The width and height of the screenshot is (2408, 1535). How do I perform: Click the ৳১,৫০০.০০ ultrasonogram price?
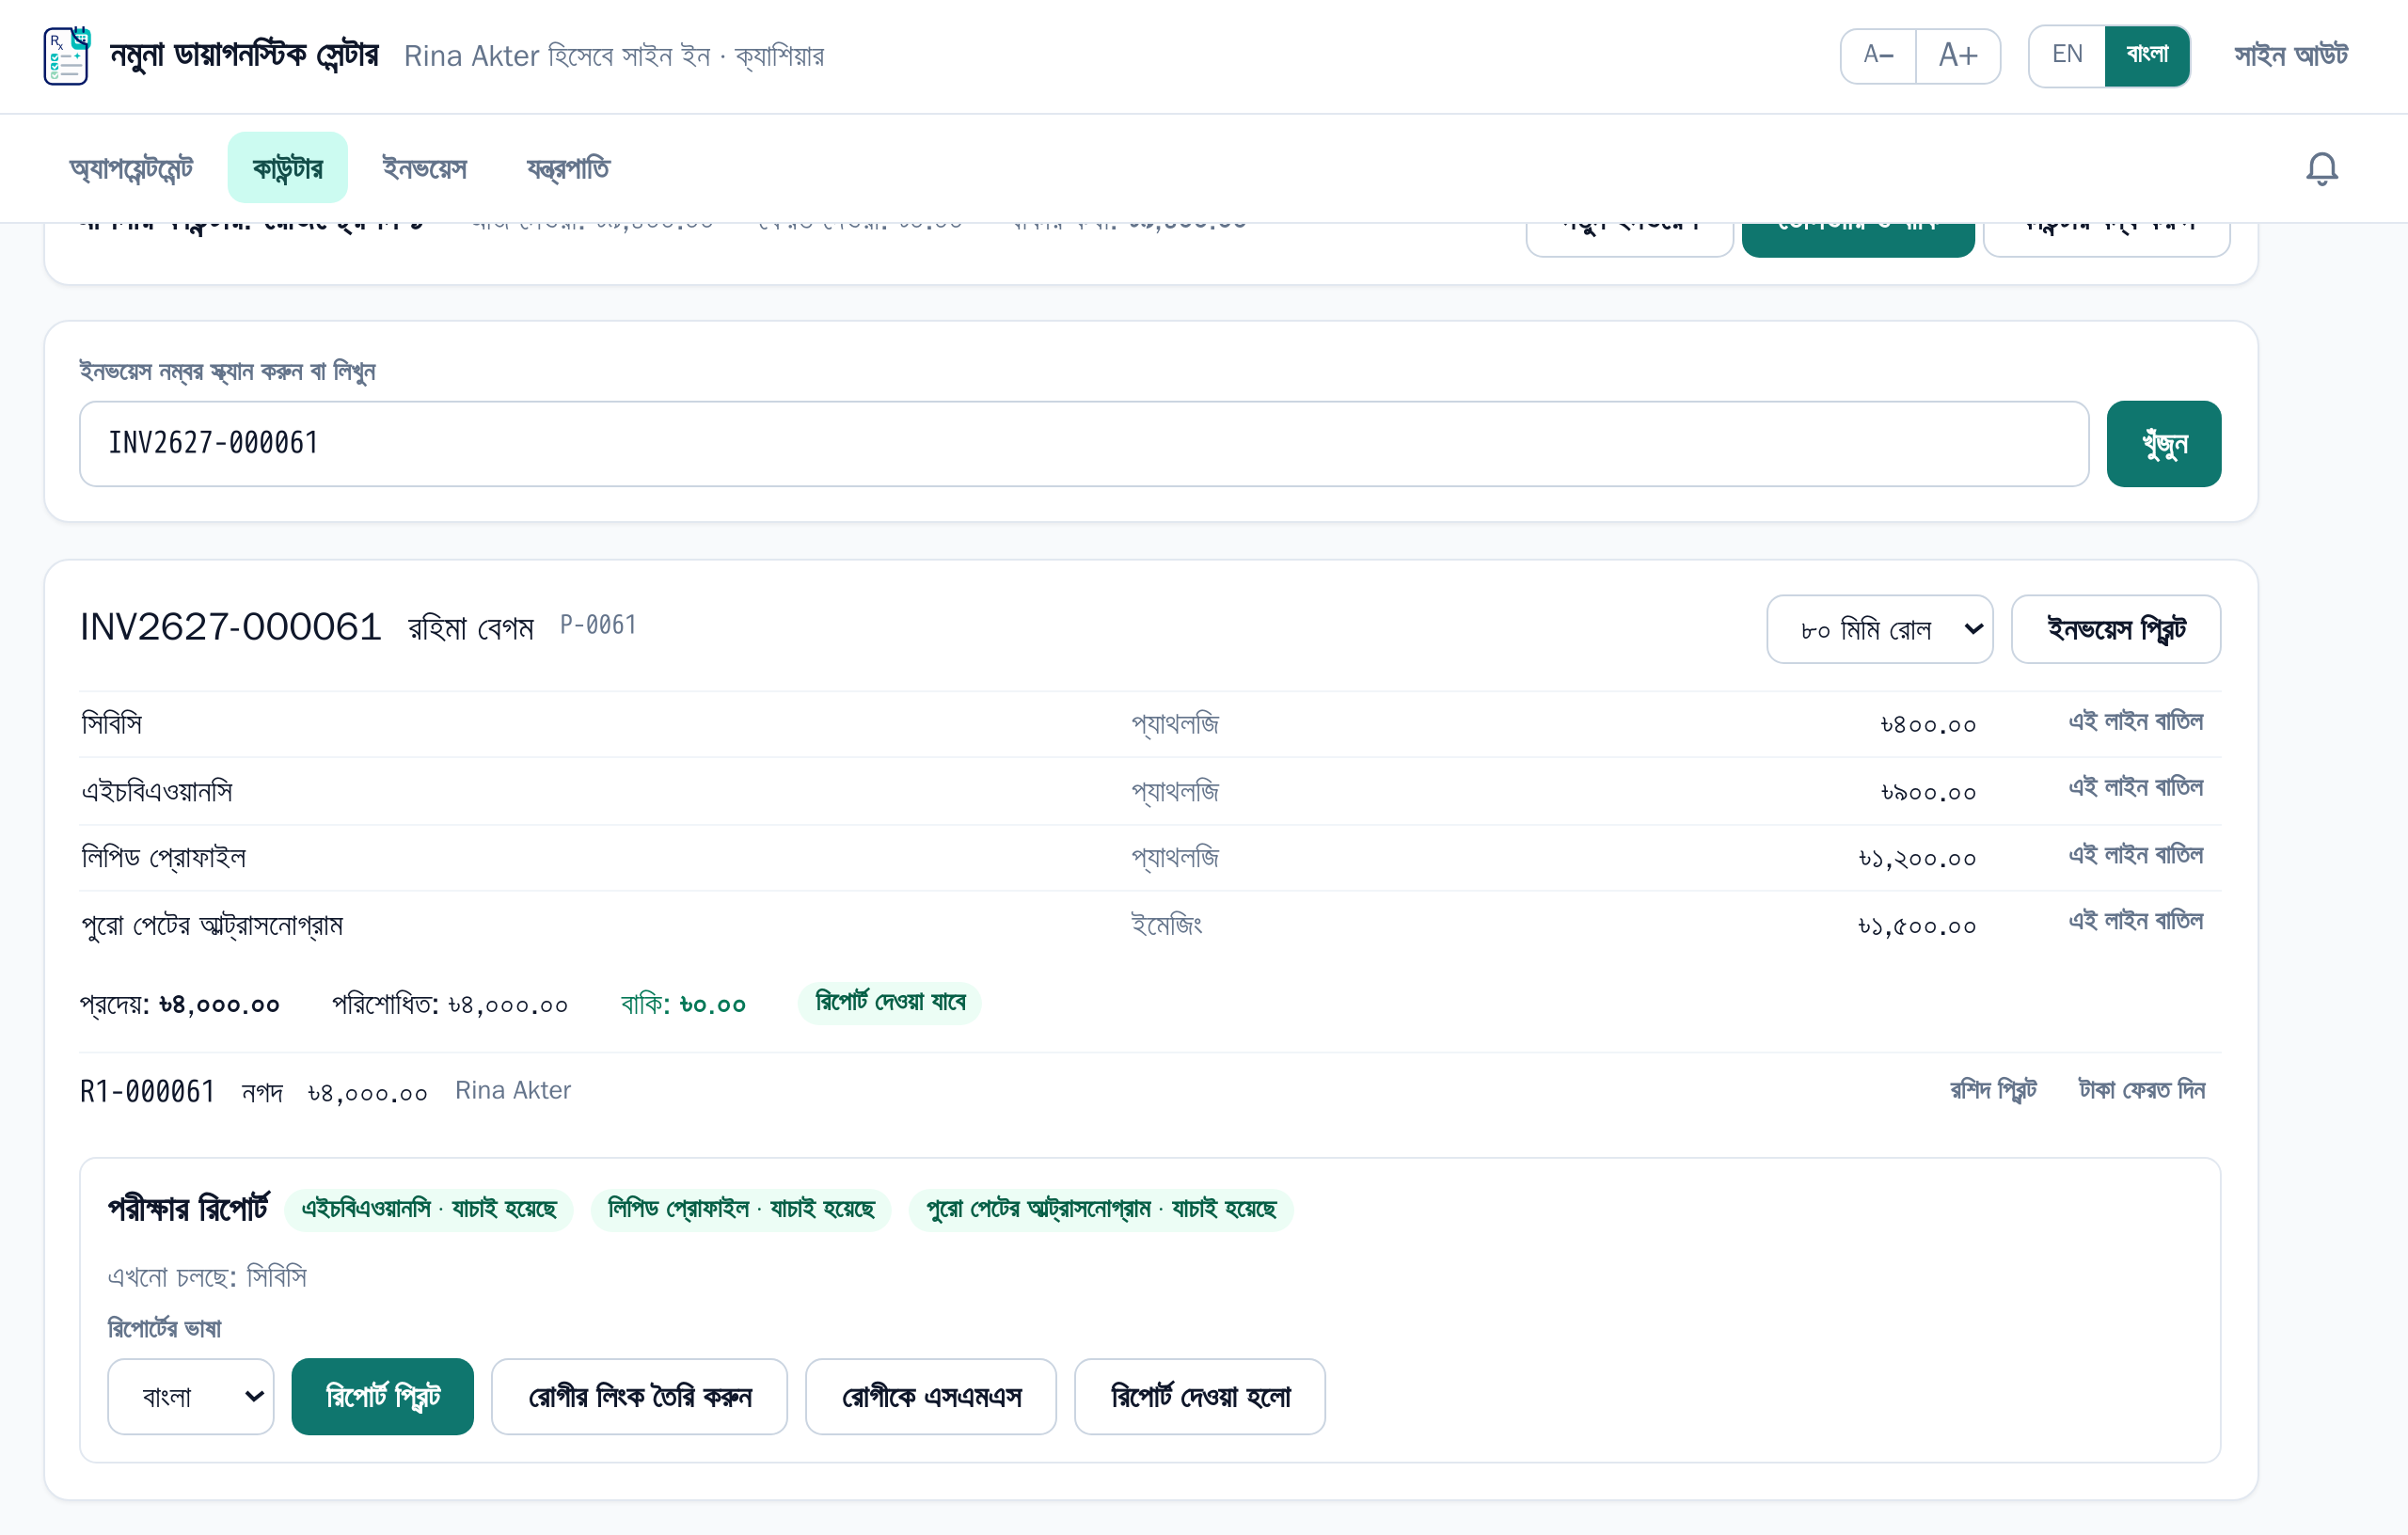pos(1917,926)
